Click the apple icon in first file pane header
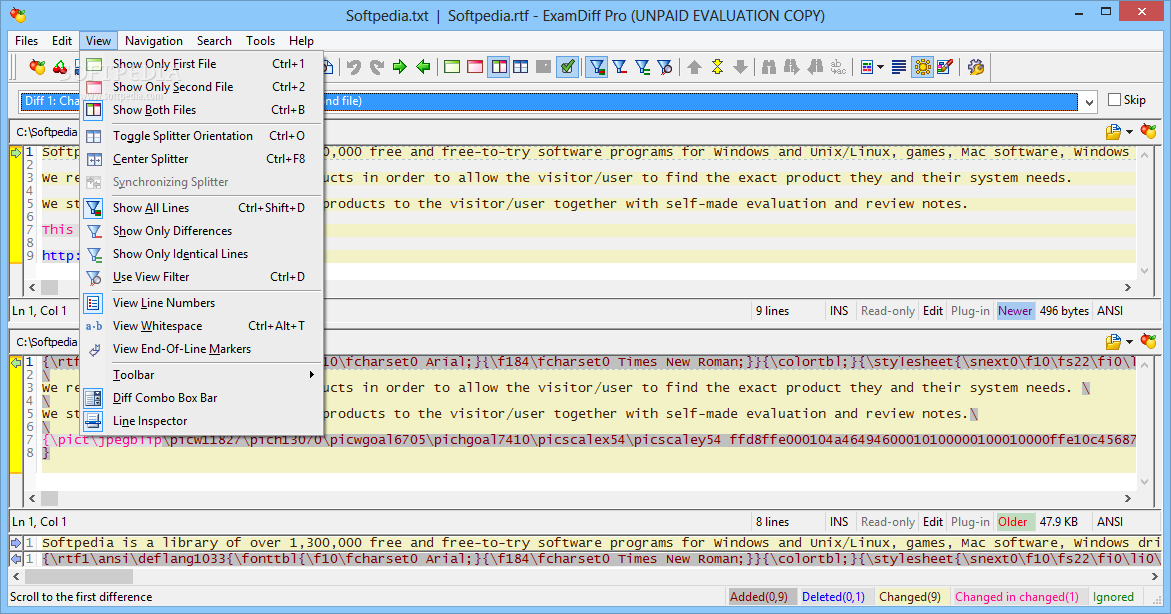Viewport: 1171px width, 614px height. [1149, 131]
